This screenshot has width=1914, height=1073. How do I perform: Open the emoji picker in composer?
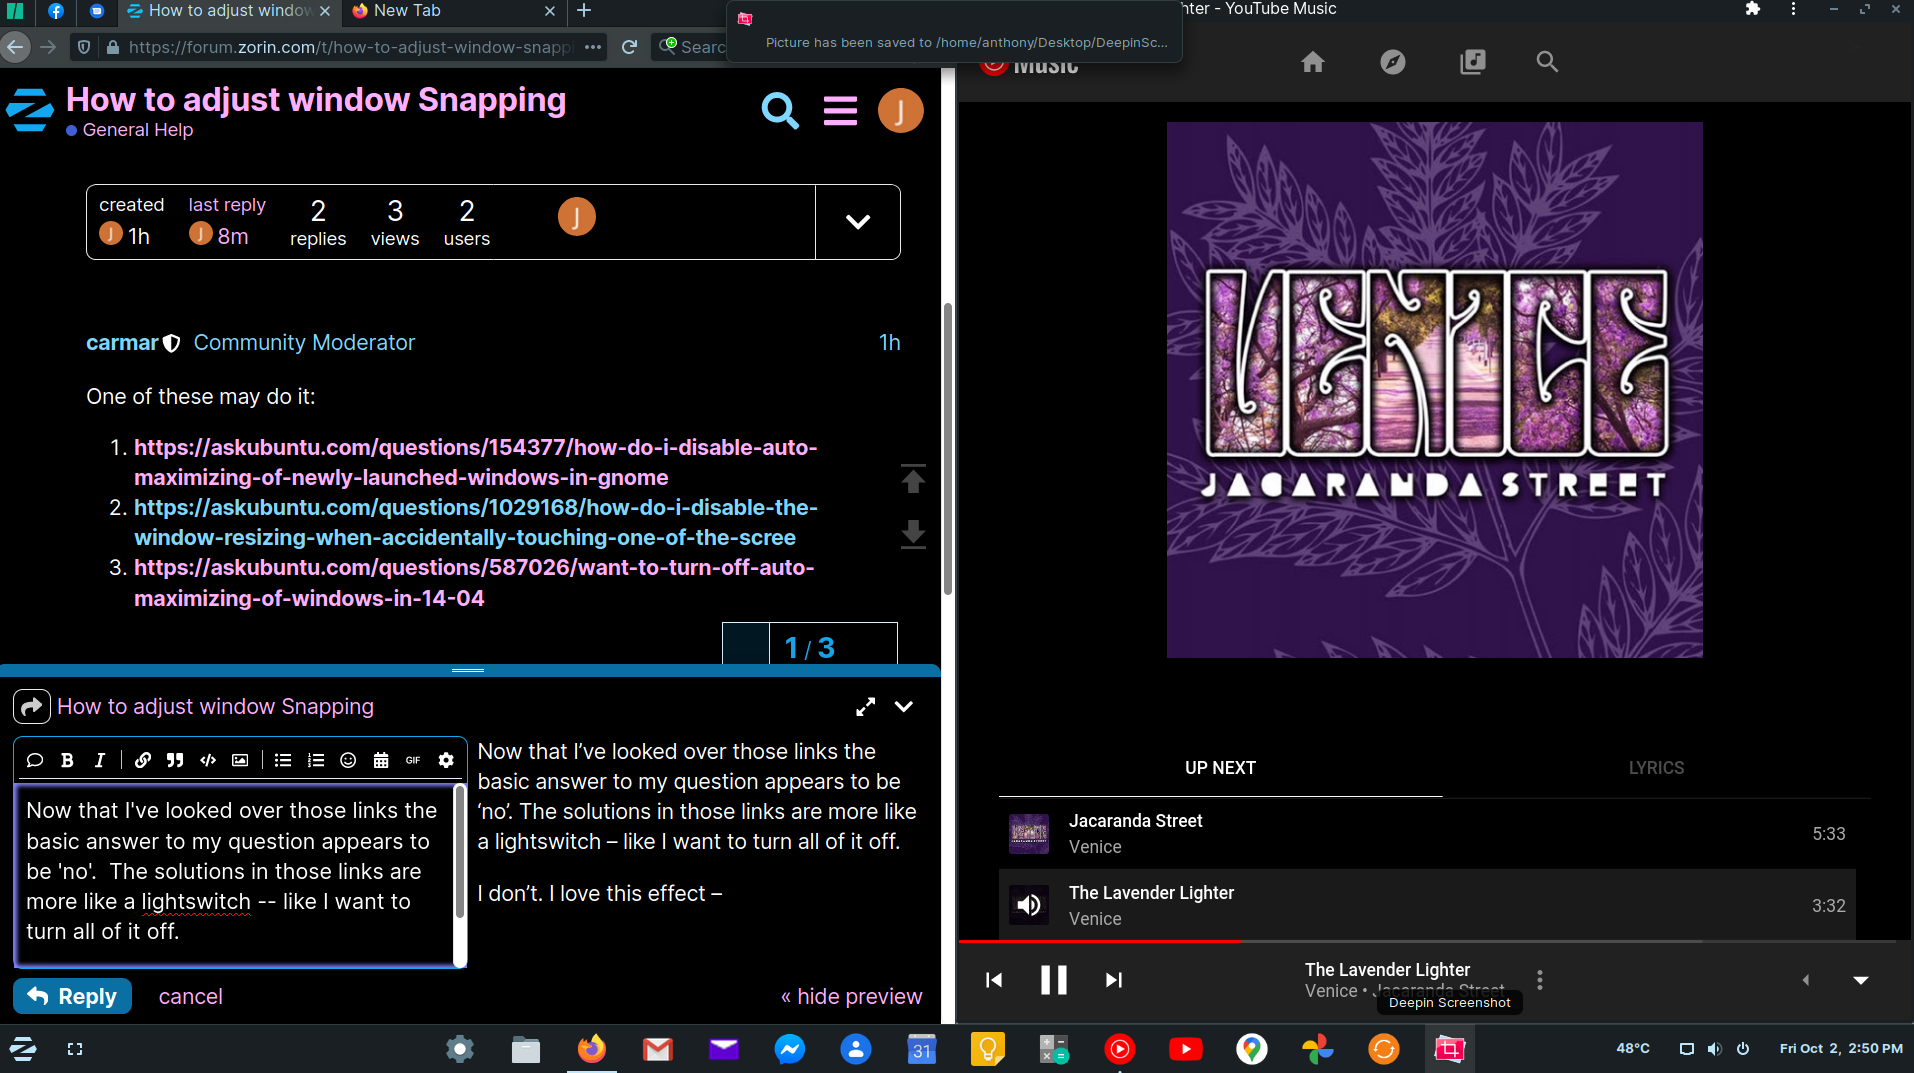click(x=348, y=760)
